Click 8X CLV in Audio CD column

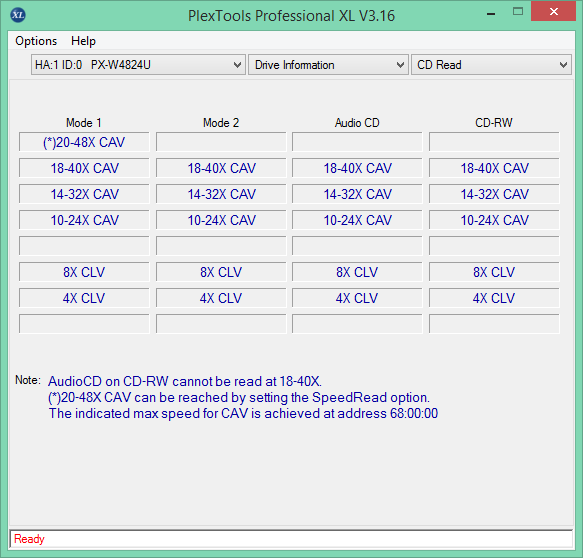coord(357,272)
